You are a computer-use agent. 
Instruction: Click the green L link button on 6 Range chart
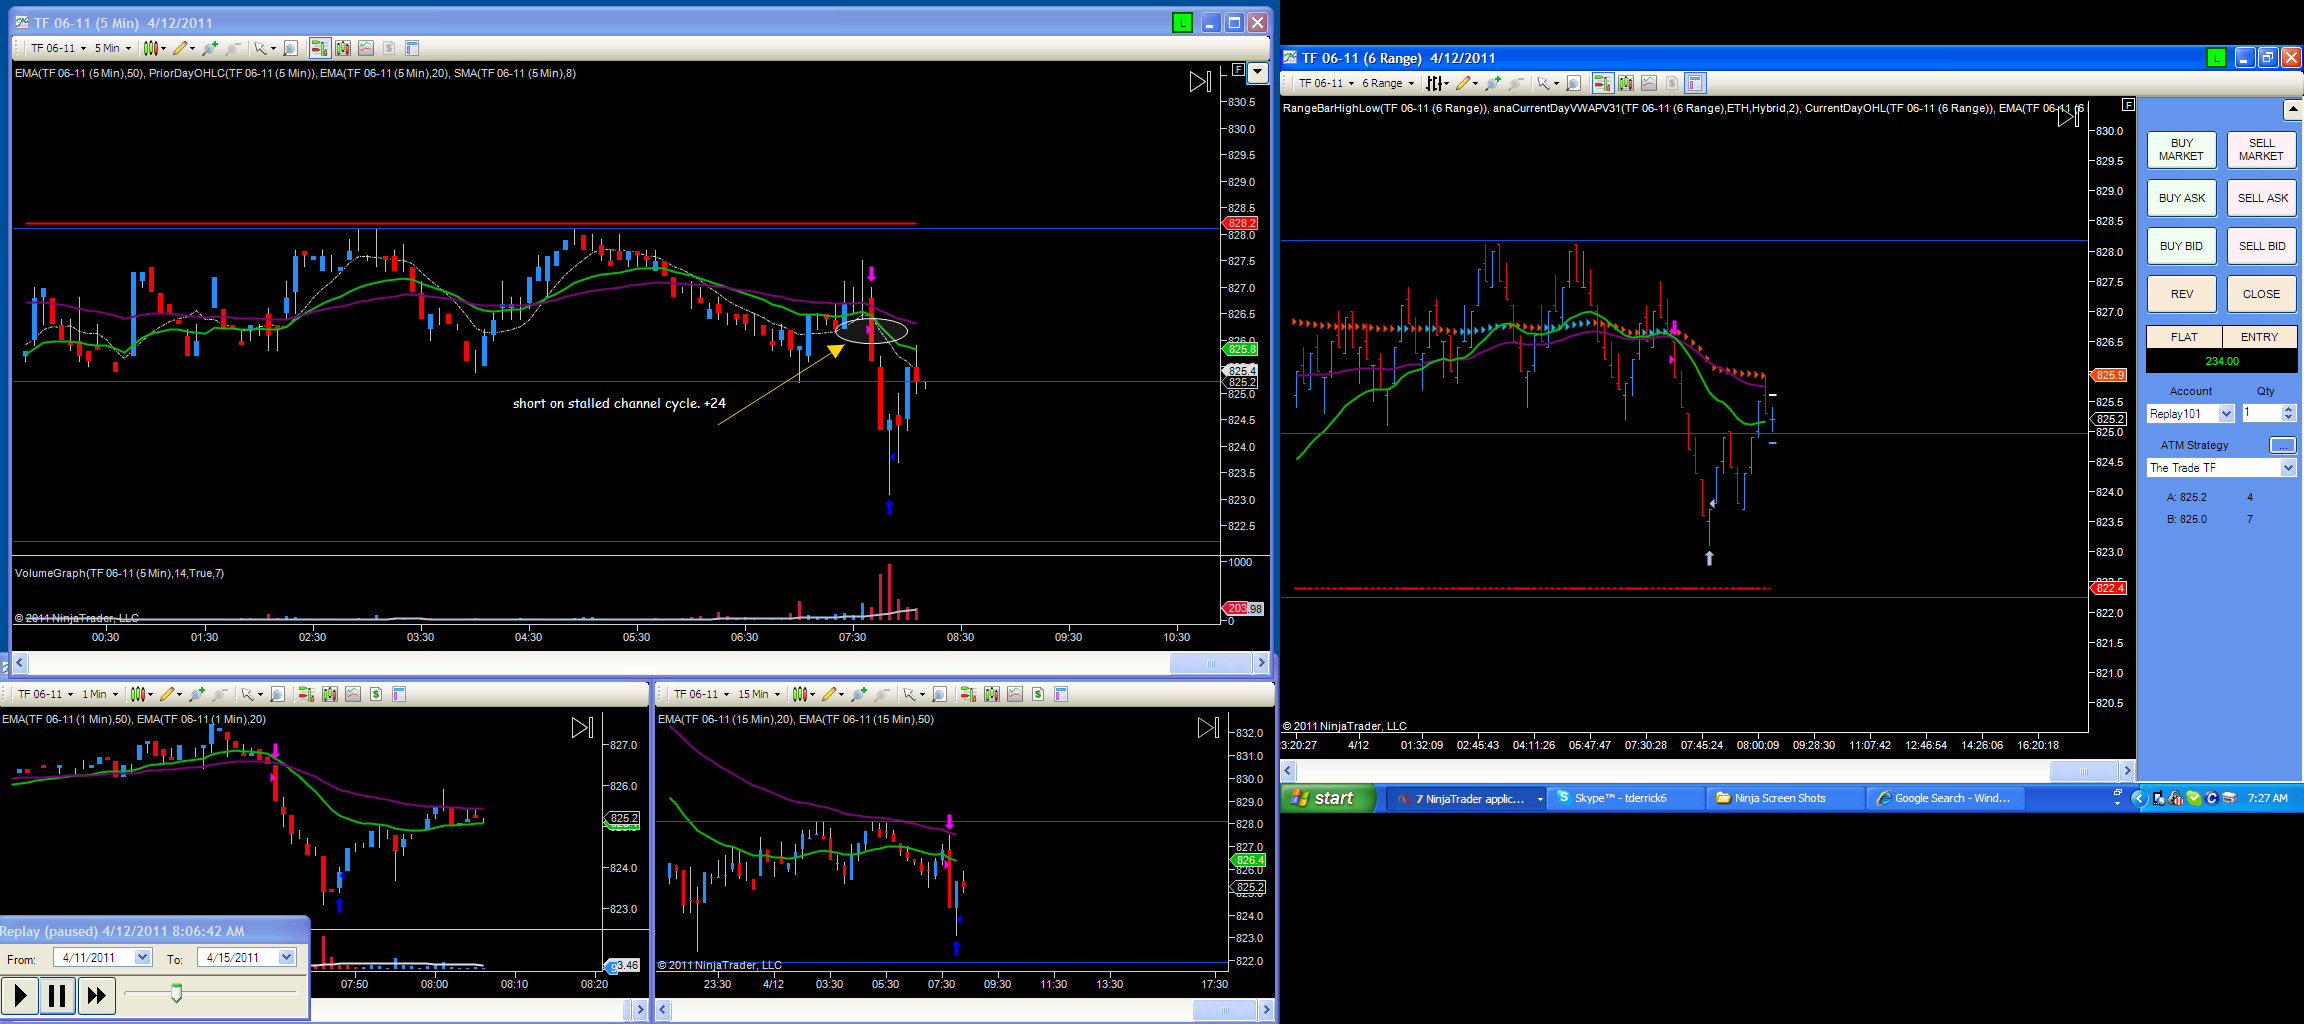[2216, 58]
